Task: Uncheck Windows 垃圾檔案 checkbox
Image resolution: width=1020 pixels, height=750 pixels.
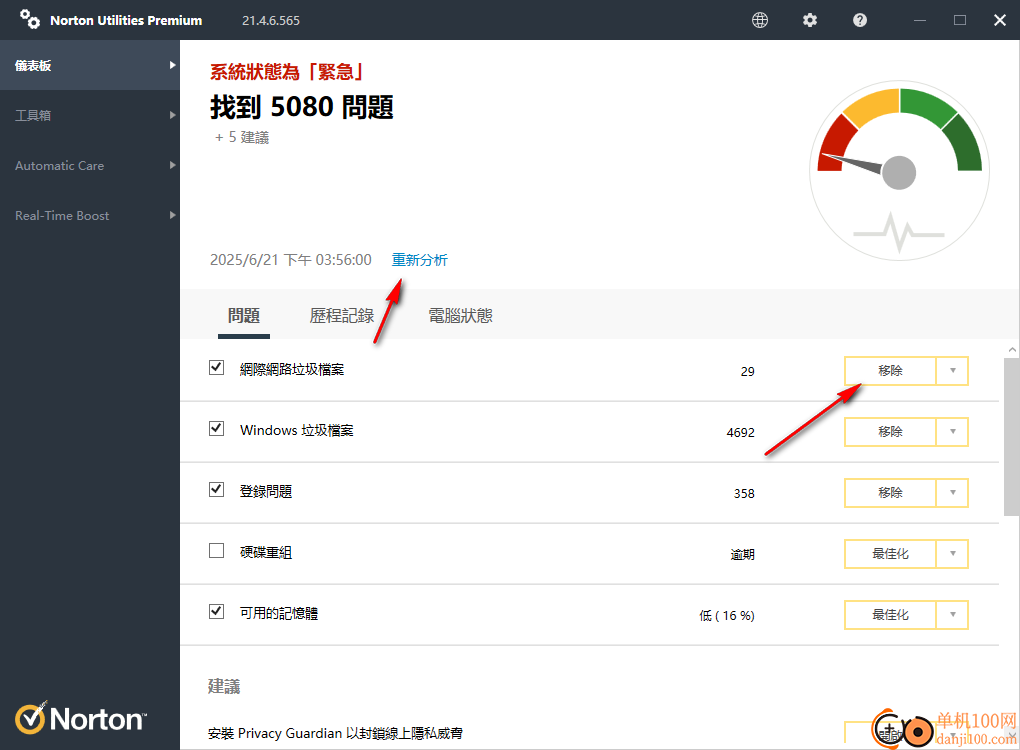Action: 217,429
